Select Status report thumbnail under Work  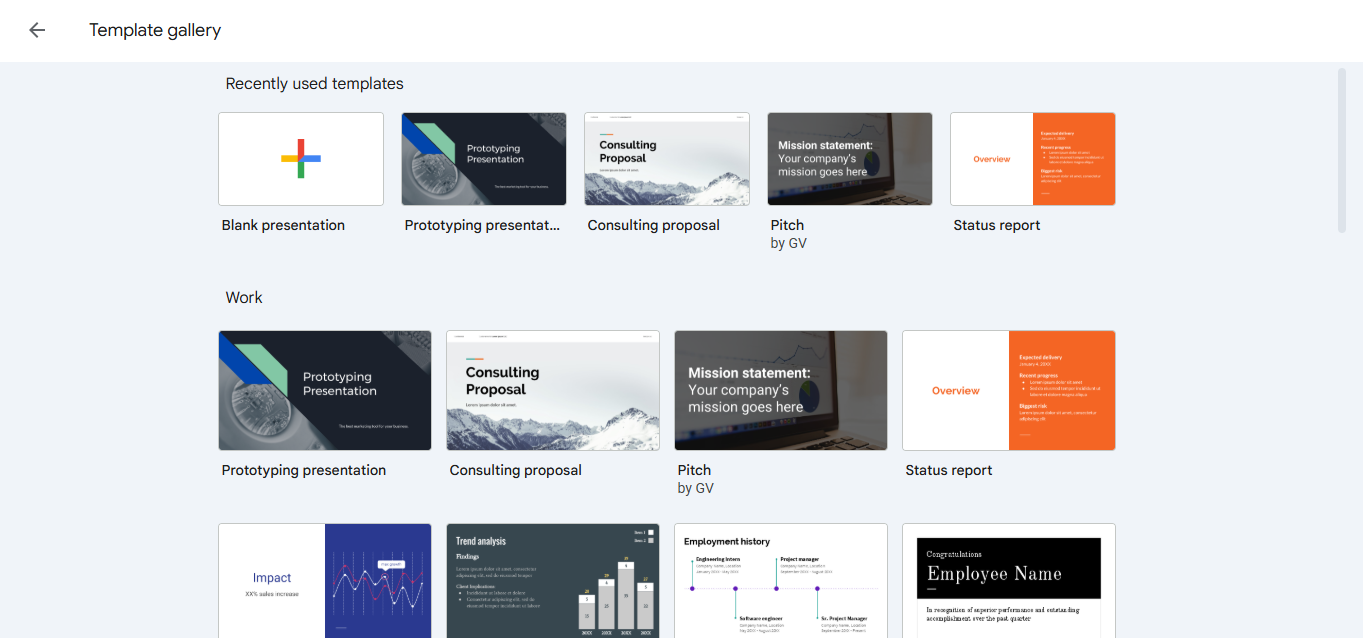pyautogui.click(x=1009, y=391)
